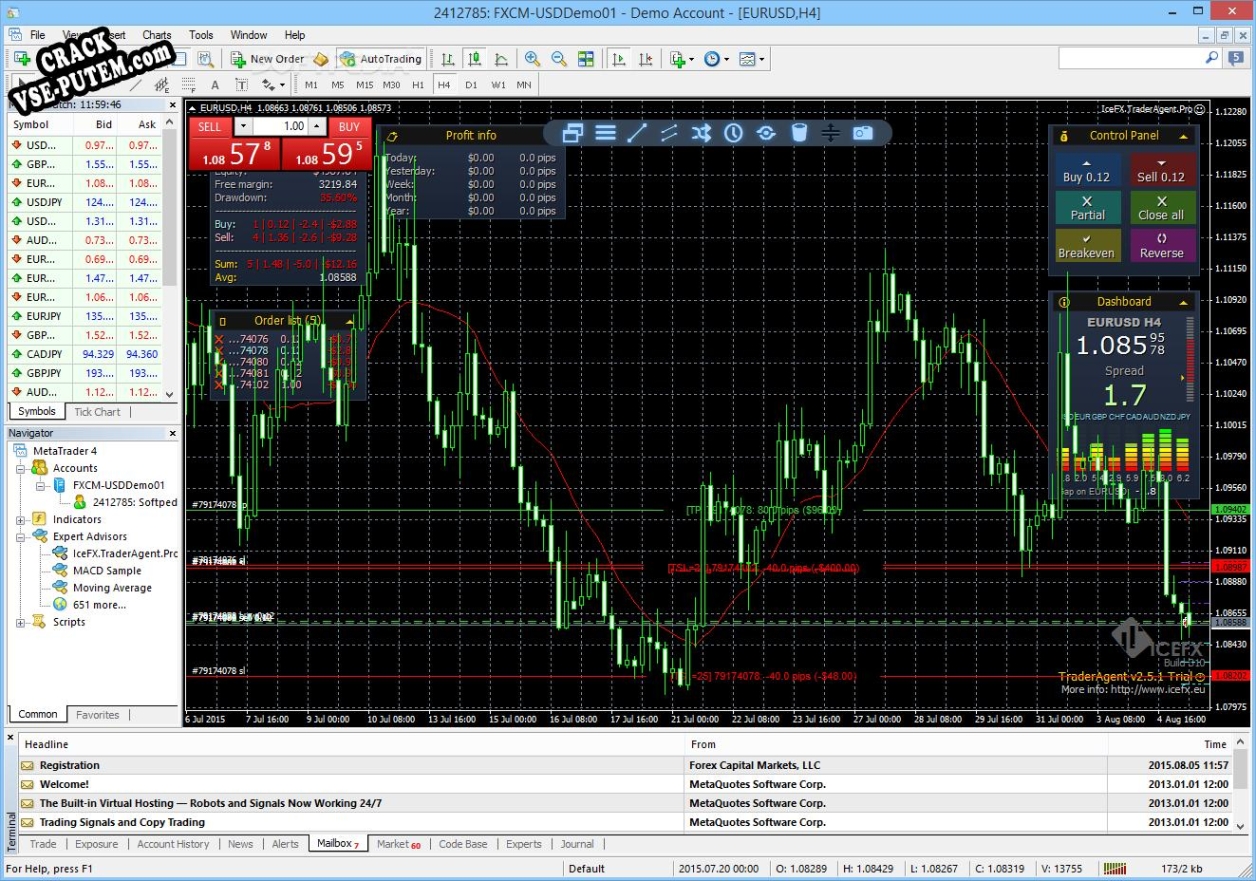Click the shuffle arrows icon in chart toolbar
This screenshot has width=1256, height=881.
701,133
